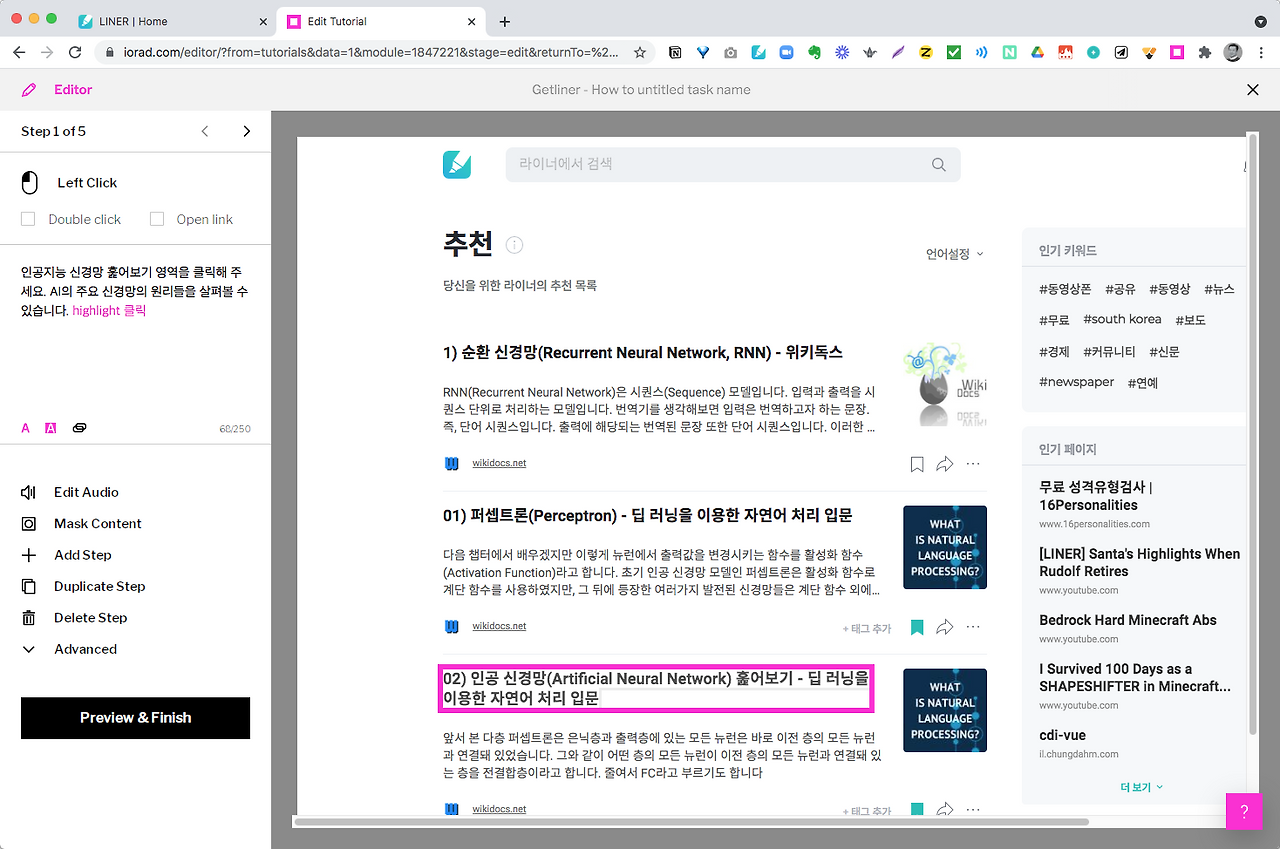Select the #south korea keyword tag
The width and height of the screenshot is (1280, 849).
coord(1122,319)
